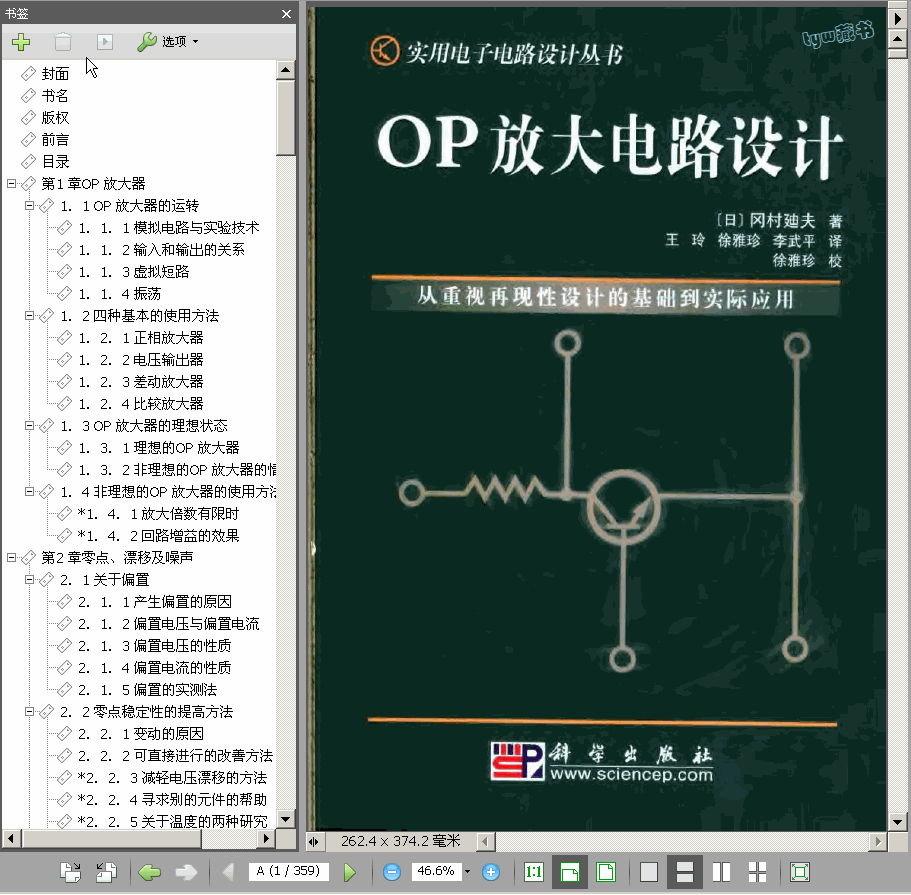Click bookmarks panel horizontal scroll-right arrow
The width and height of the screenshot is (911, 895).
click(266, 839)
